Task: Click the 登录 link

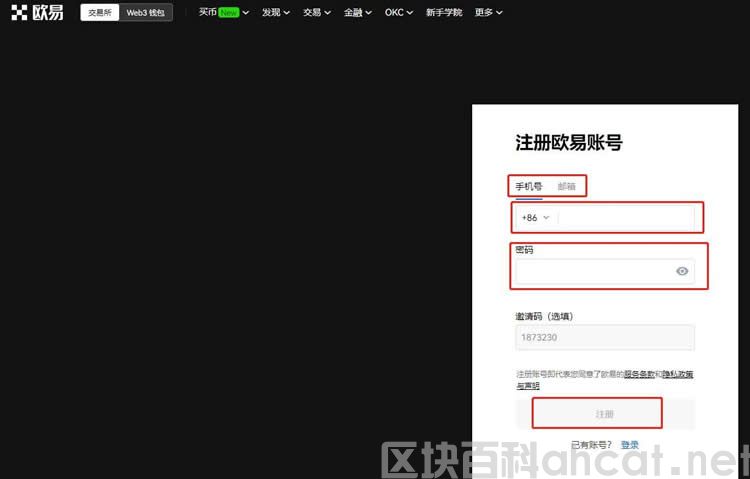Action: [x=629, y=445]
